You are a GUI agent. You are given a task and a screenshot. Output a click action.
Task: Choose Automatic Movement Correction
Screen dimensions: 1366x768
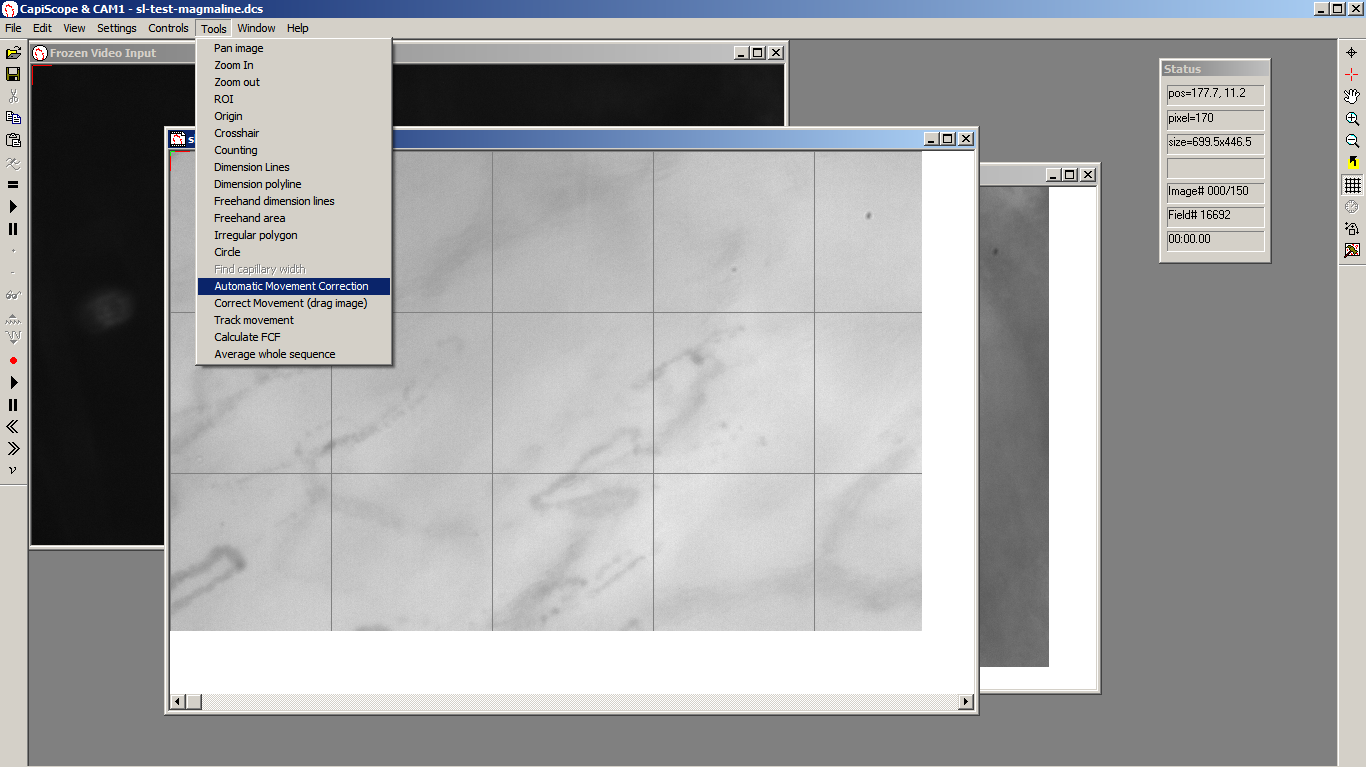293,286
